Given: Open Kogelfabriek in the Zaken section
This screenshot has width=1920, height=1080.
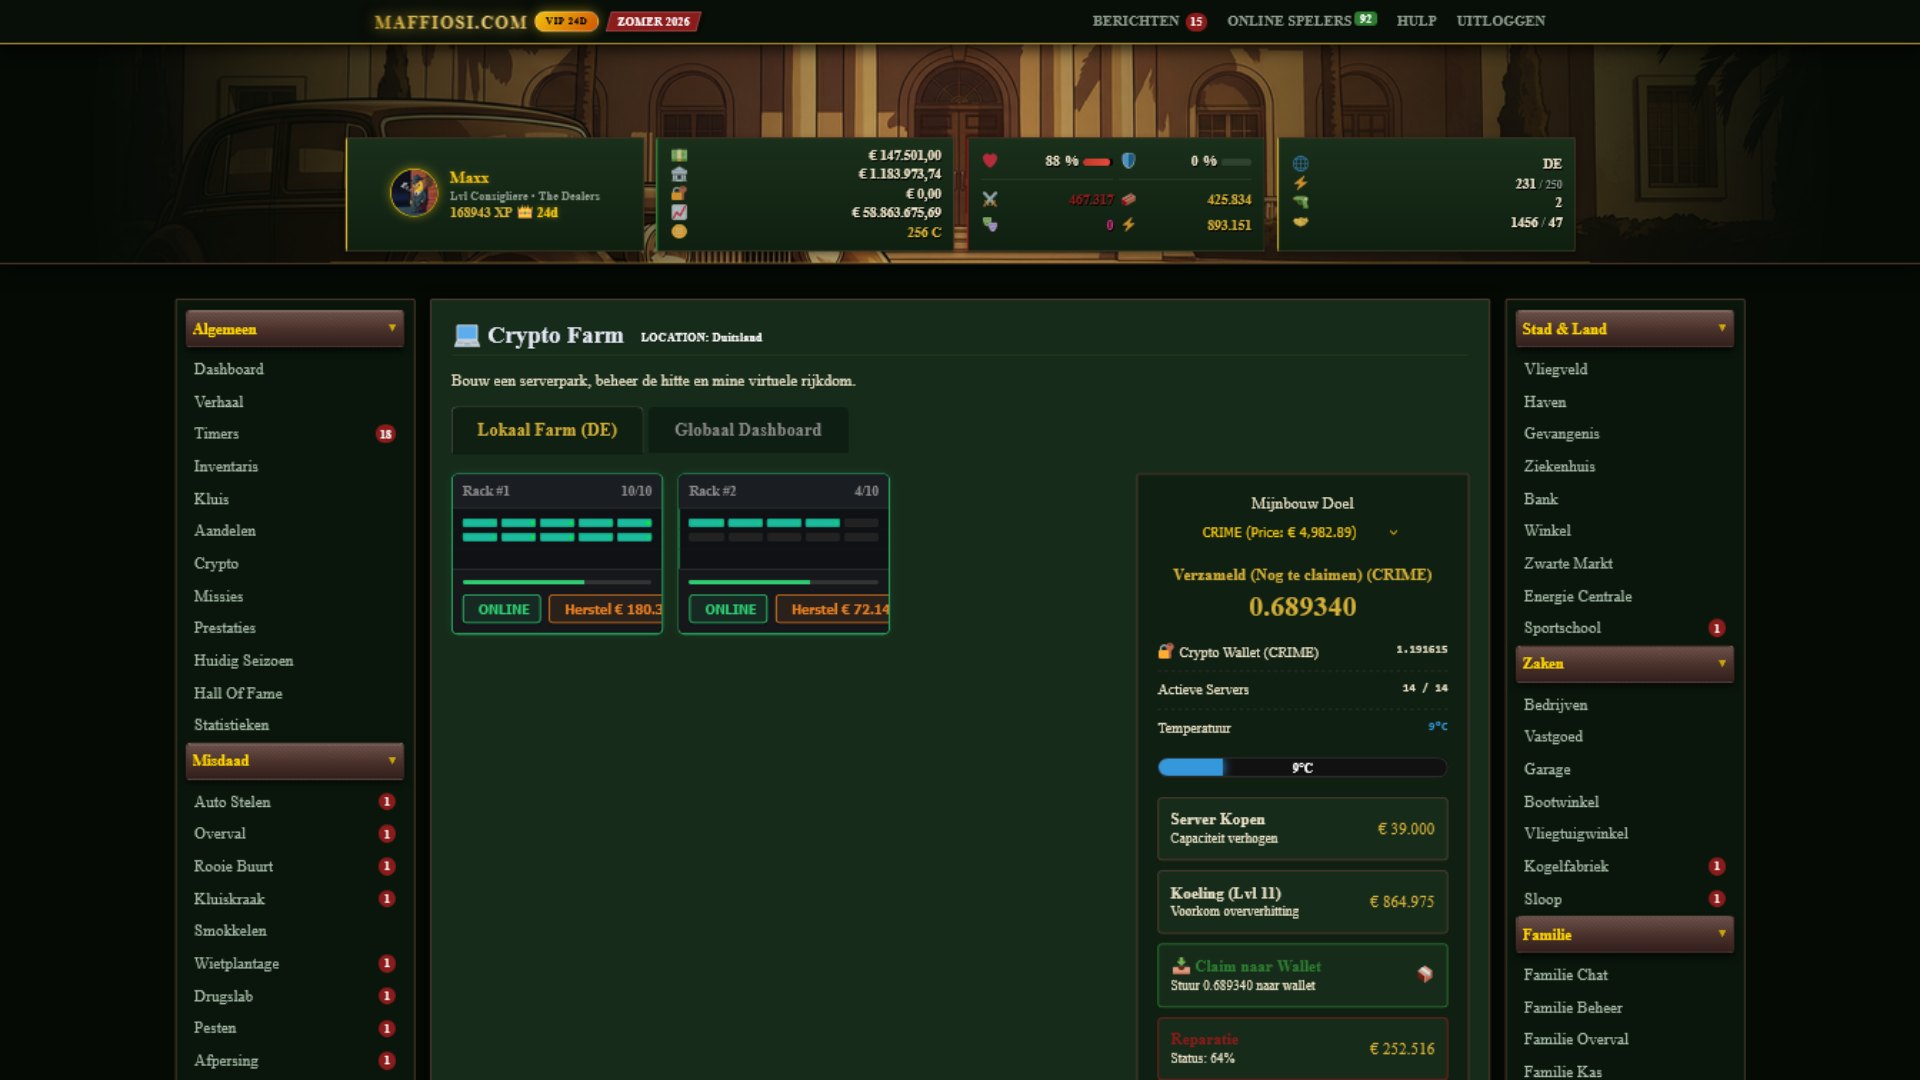Looking at the screenshot, I should [x=1565, y=866].
